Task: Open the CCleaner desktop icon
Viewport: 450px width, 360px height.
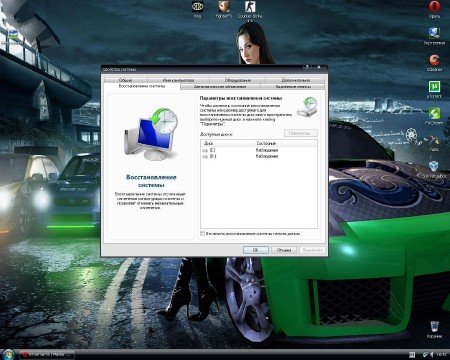Action: 434,62
